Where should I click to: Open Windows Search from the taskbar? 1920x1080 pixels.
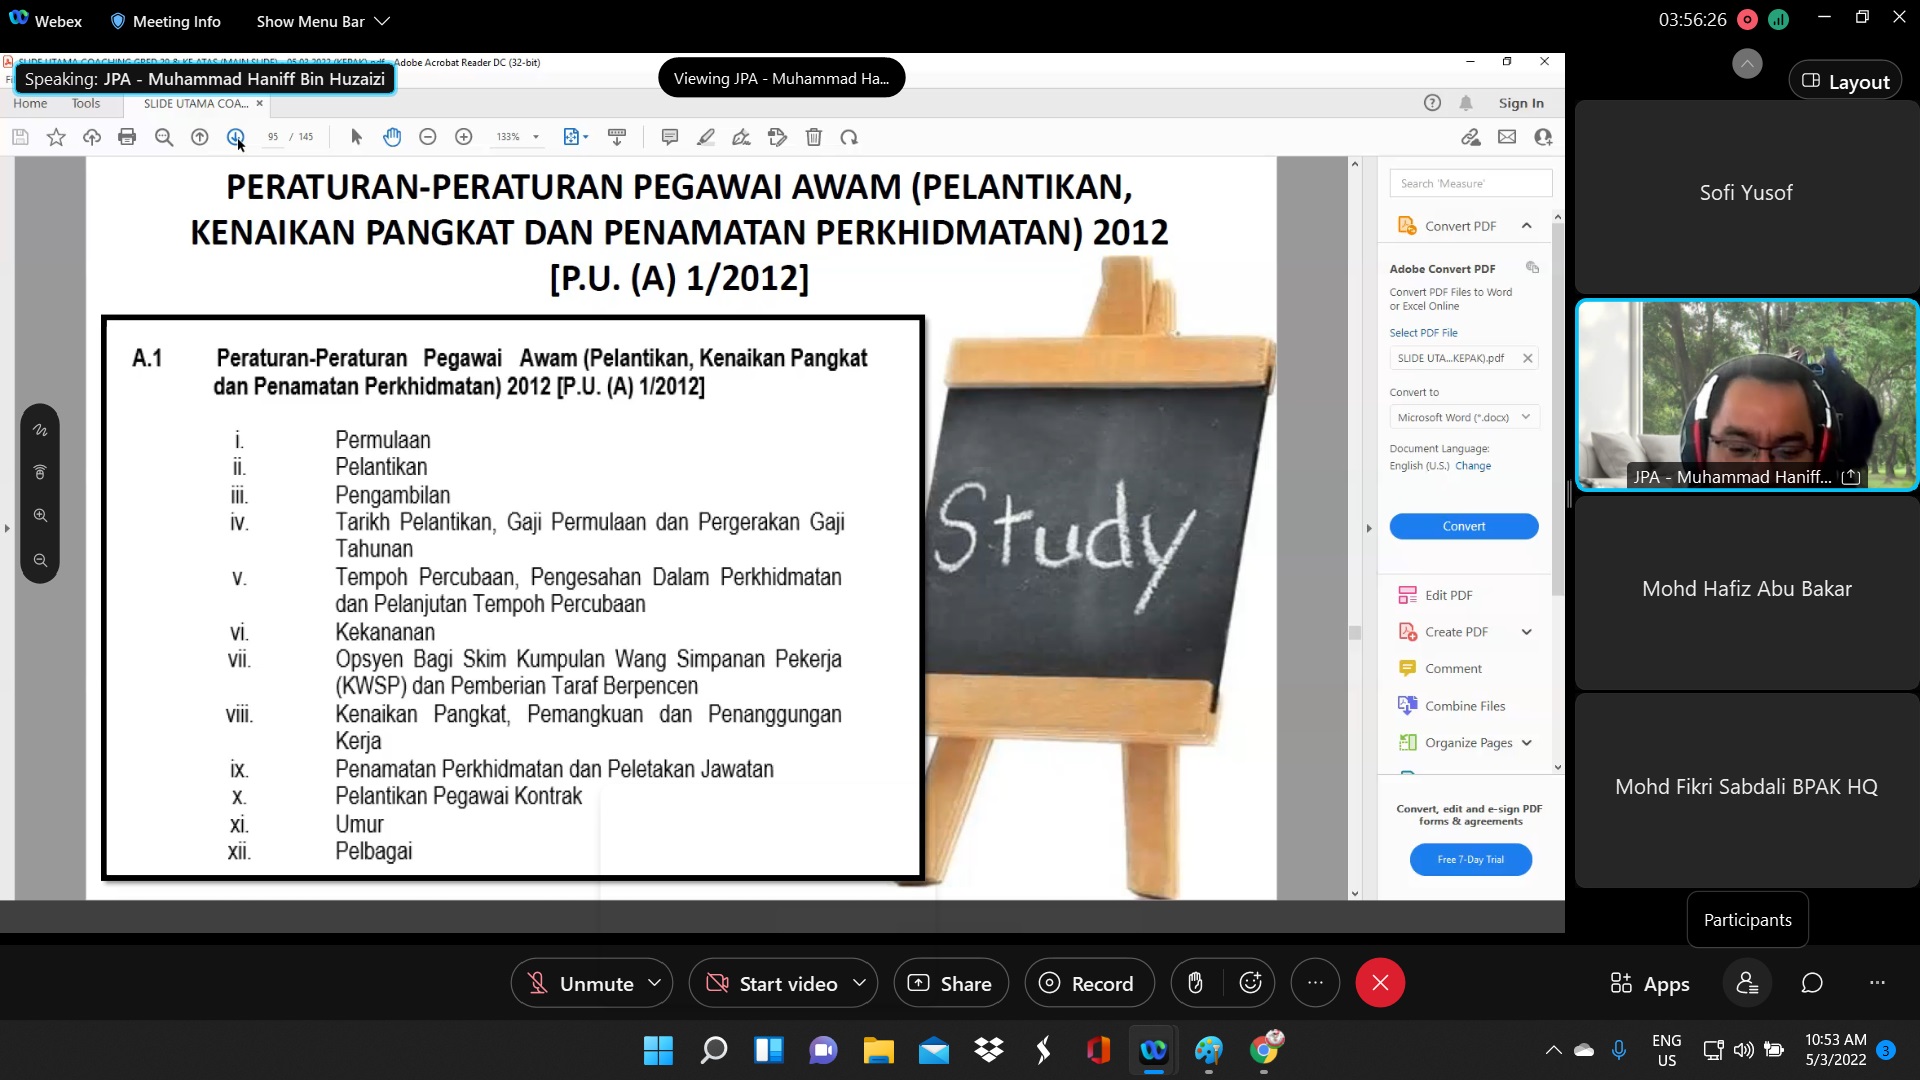click(x=713, y=1050)
